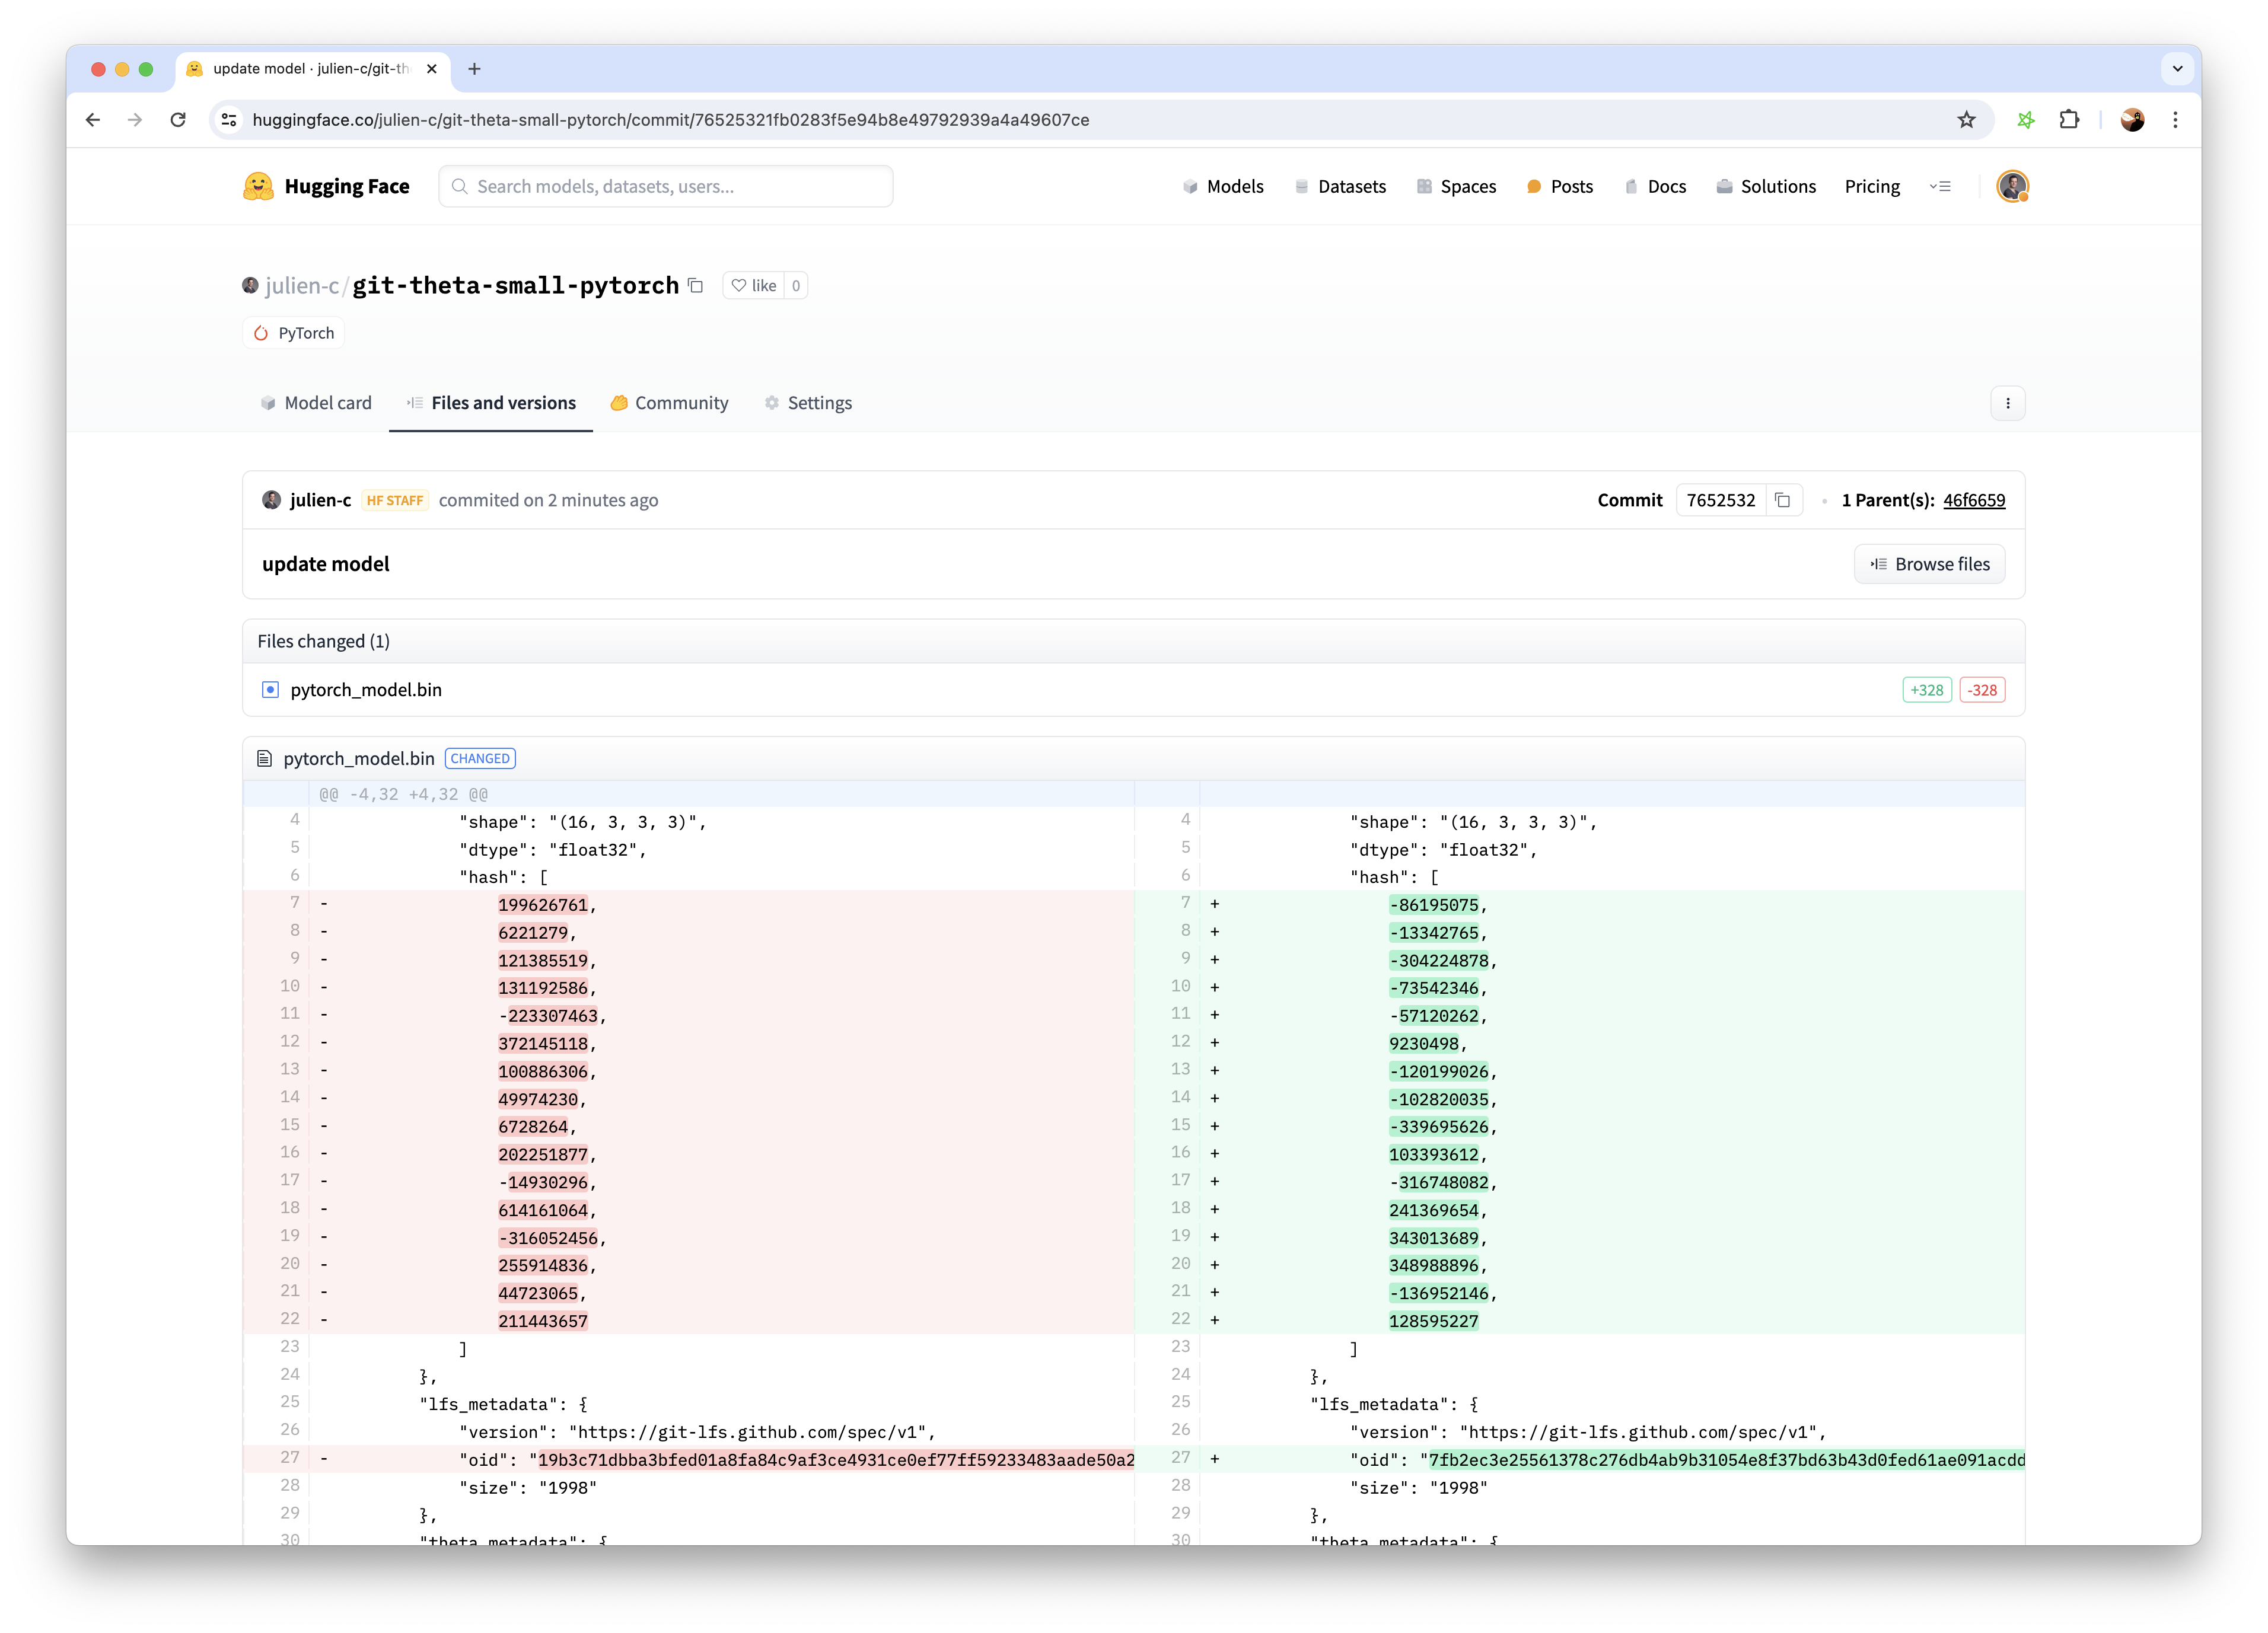View site information icon in address bar
2268x1633 pixels.
coord(229,120)
